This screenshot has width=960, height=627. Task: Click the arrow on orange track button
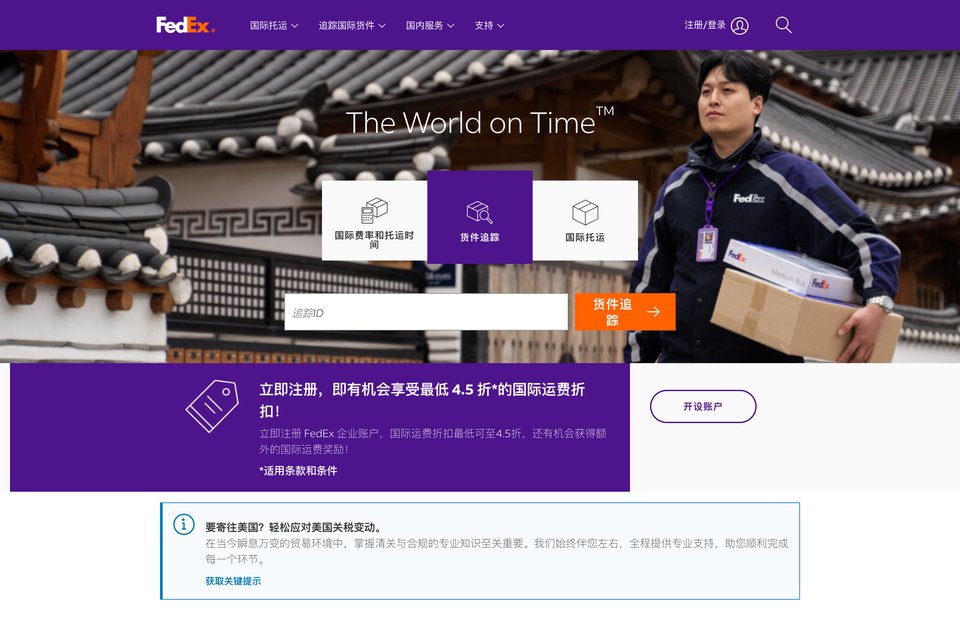[653, 312]
